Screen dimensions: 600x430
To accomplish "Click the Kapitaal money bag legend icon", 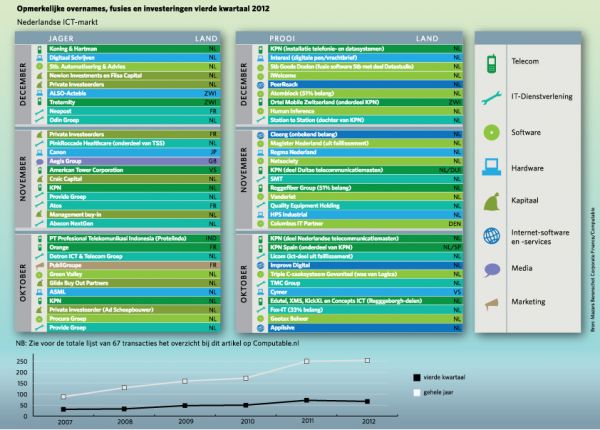I will 492,202.
